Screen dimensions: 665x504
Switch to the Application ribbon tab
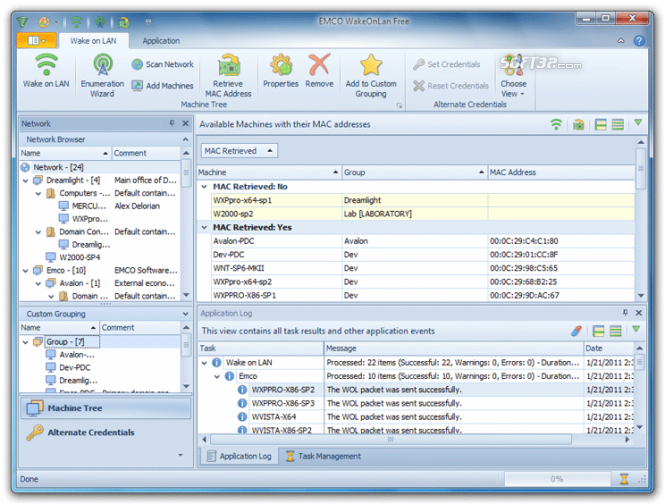pyautogui.click(x=161, y=41)
